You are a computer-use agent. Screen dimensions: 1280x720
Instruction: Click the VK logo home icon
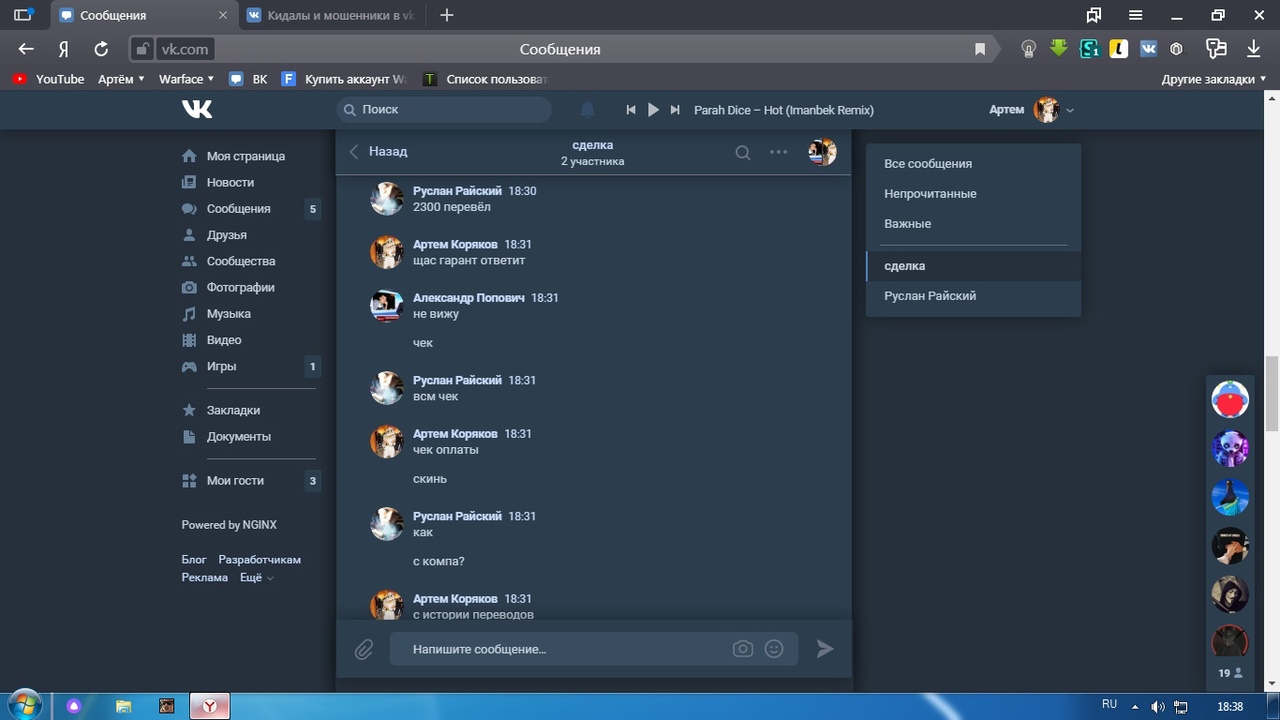197,109
